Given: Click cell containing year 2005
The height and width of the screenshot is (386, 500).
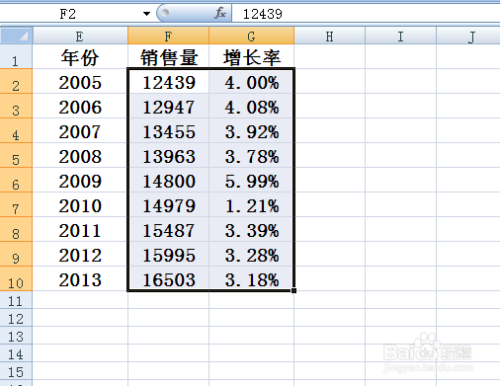Looking at the screenshot, I should click(x=80, y=81).
